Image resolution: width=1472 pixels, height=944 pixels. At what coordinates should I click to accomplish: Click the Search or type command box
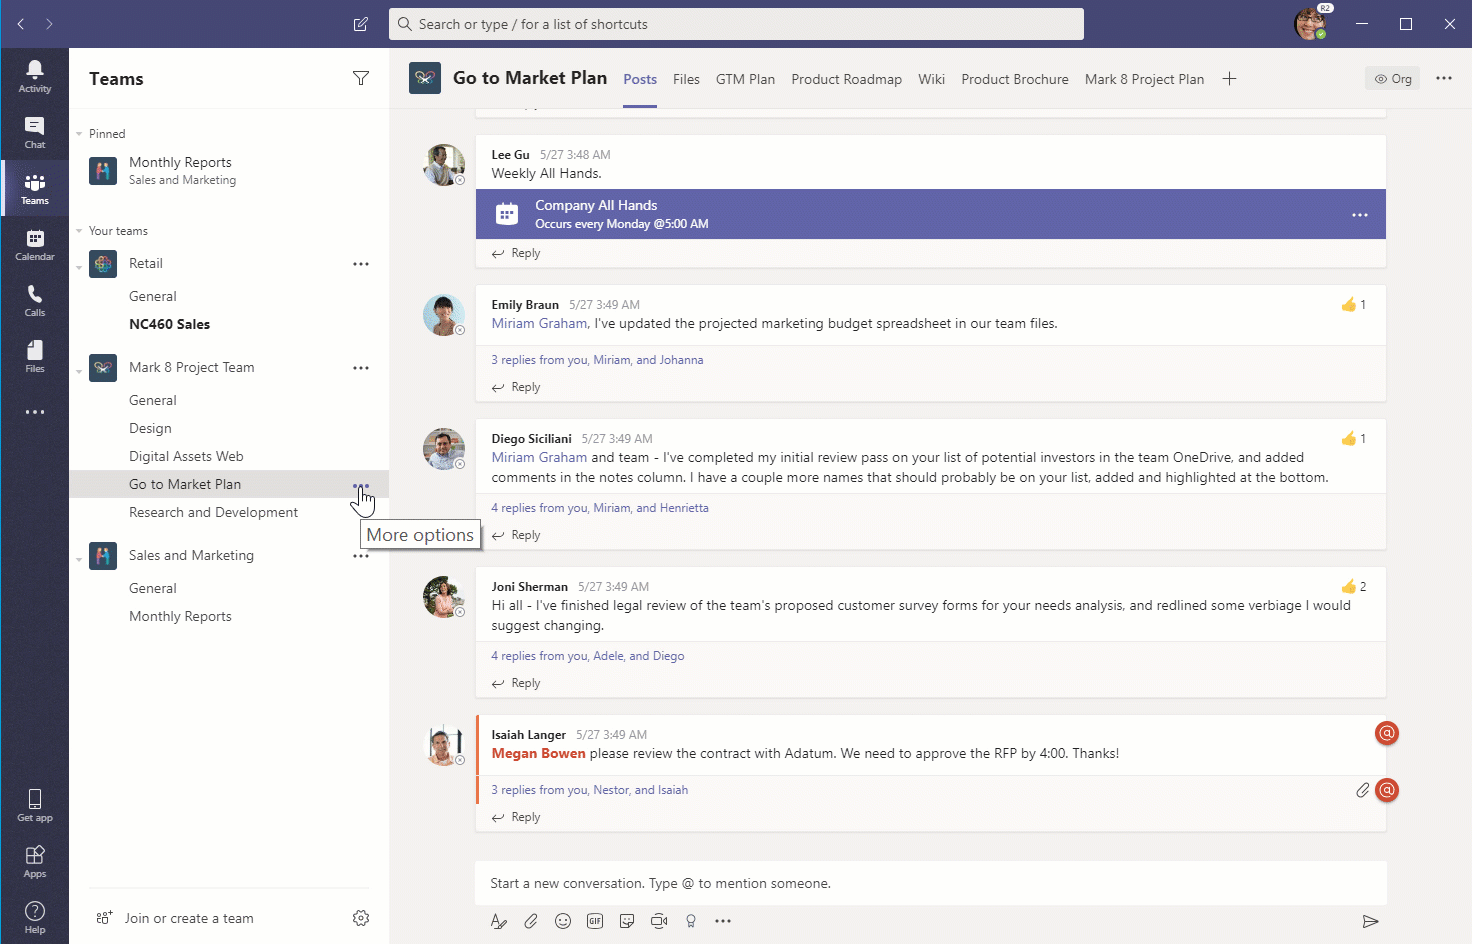[x=736, y=24]
